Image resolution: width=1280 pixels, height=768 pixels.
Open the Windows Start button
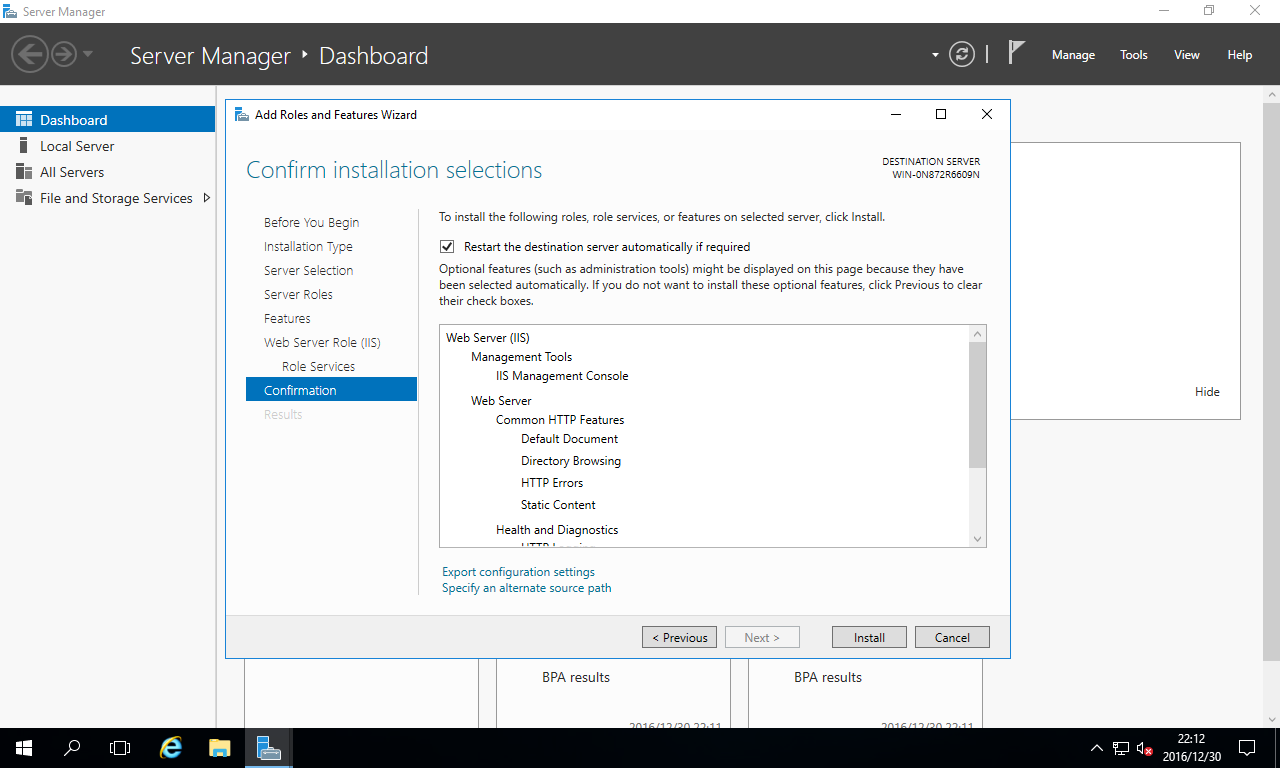[24, 748]
